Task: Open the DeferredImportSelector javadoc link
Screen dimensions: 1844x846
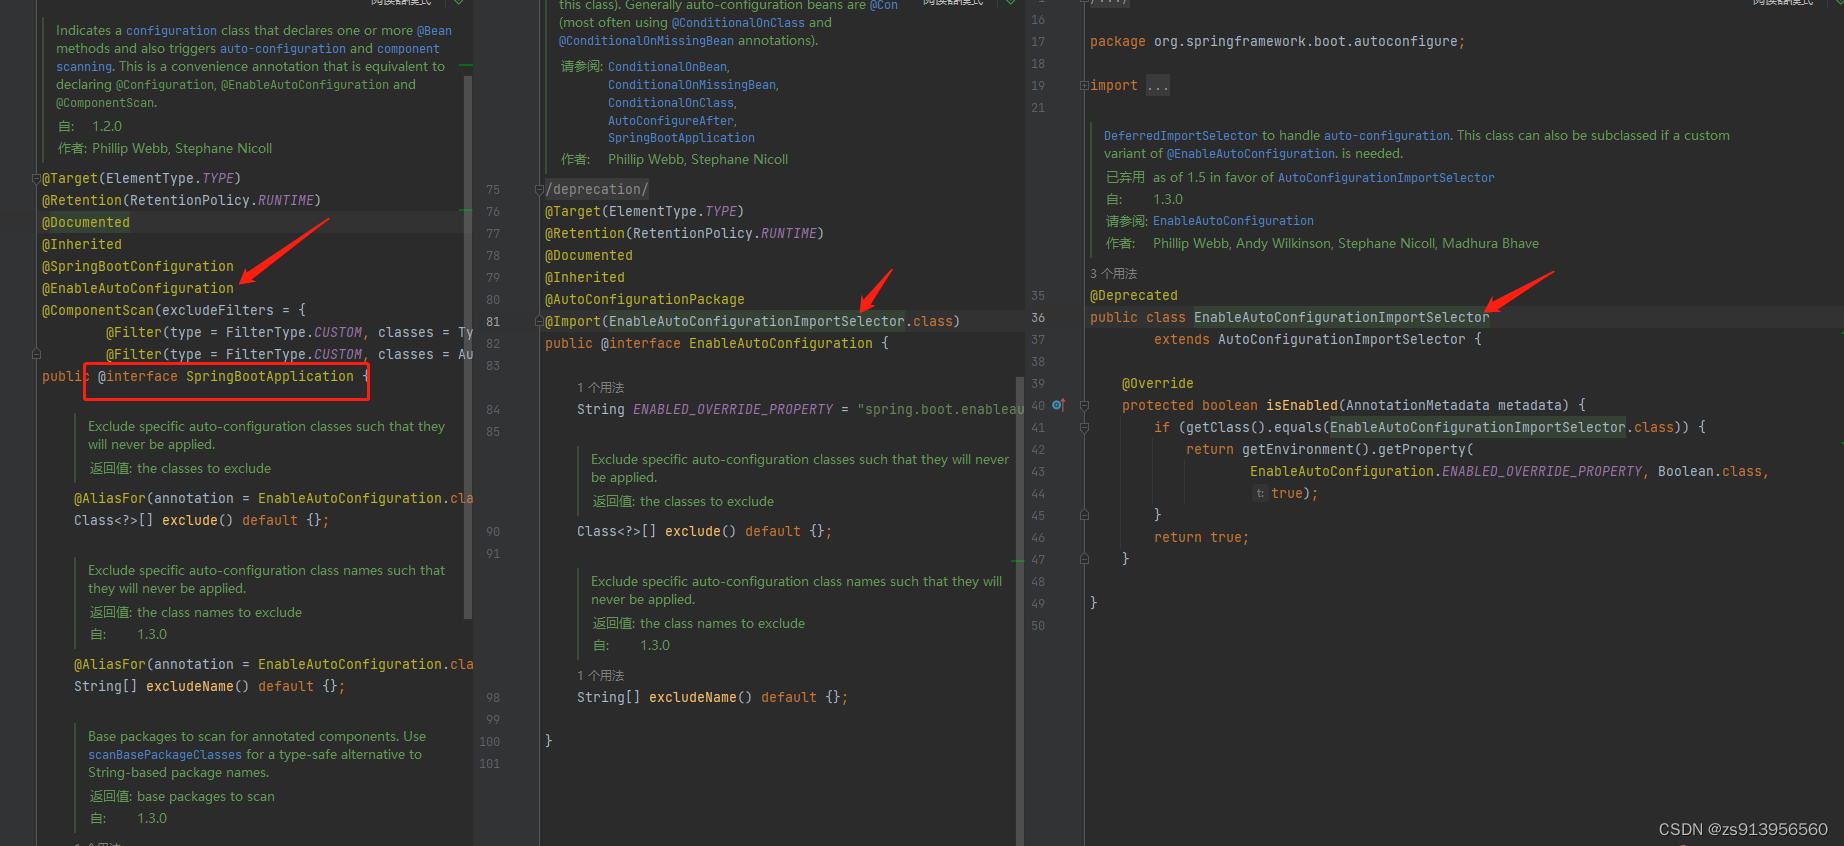Action: [x=1181, y=136]
